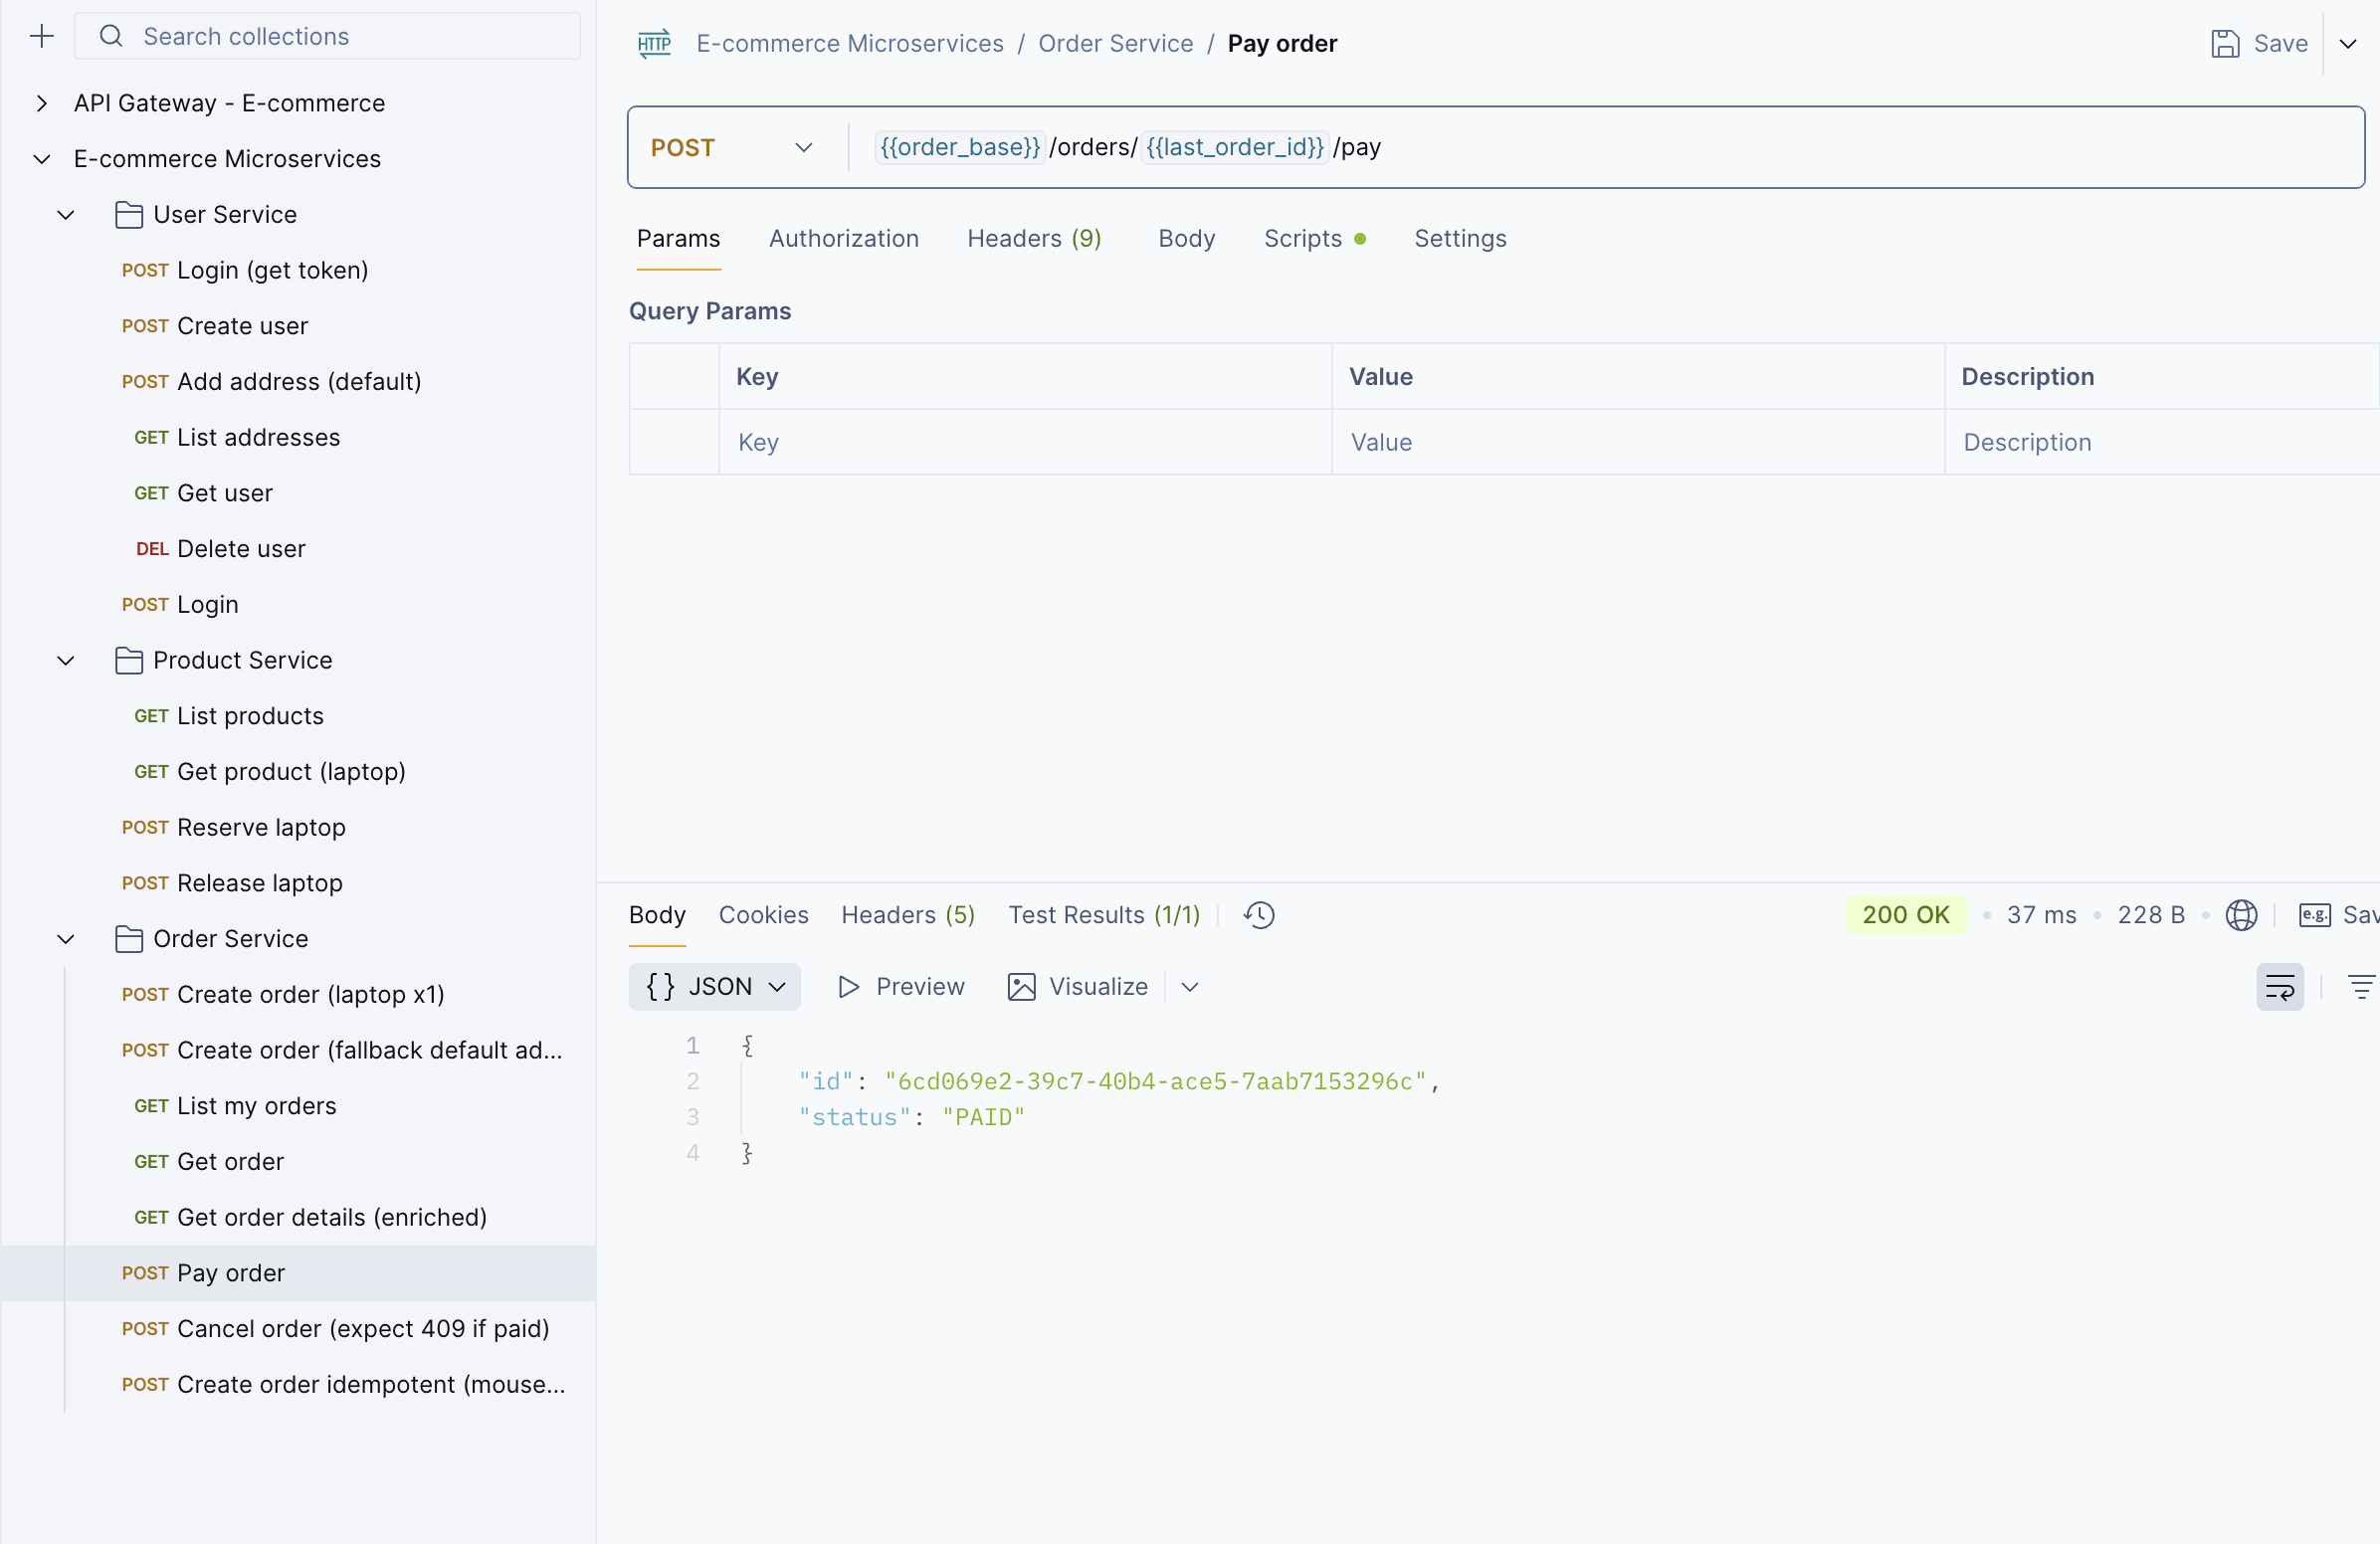This screenshot has height=1544, width=2380.
Task: Save response as example using the e.g. icon
Action: pos(2315,914)
